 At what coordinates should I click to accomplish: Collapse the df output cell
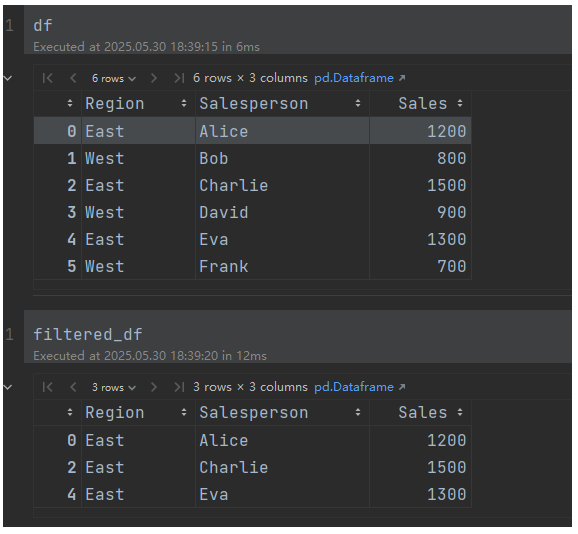[8, 78]
